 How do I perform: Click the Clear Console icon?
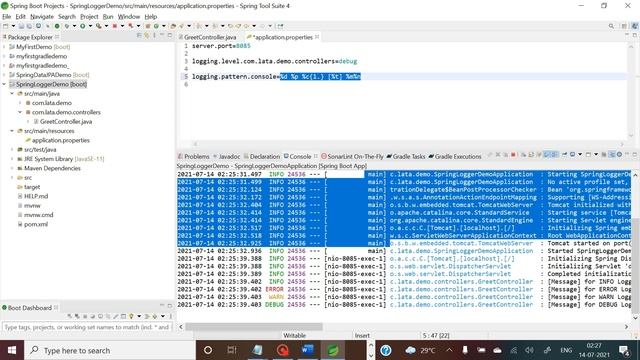(x=524, y=155)
